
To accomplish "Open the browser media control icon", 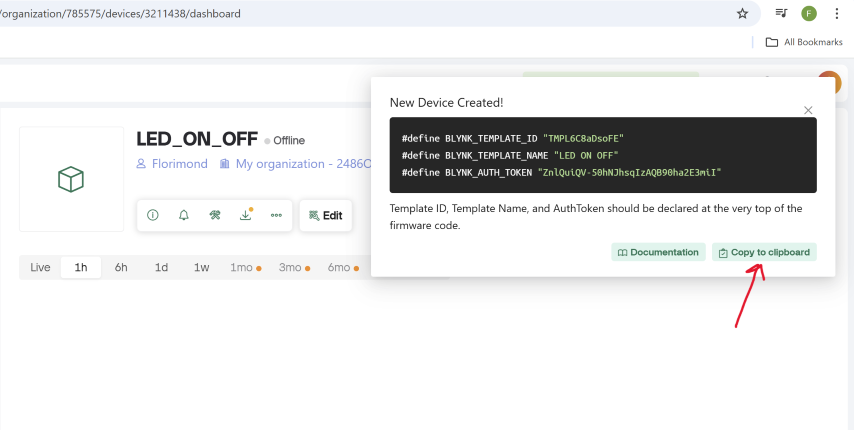I will 782,14.
